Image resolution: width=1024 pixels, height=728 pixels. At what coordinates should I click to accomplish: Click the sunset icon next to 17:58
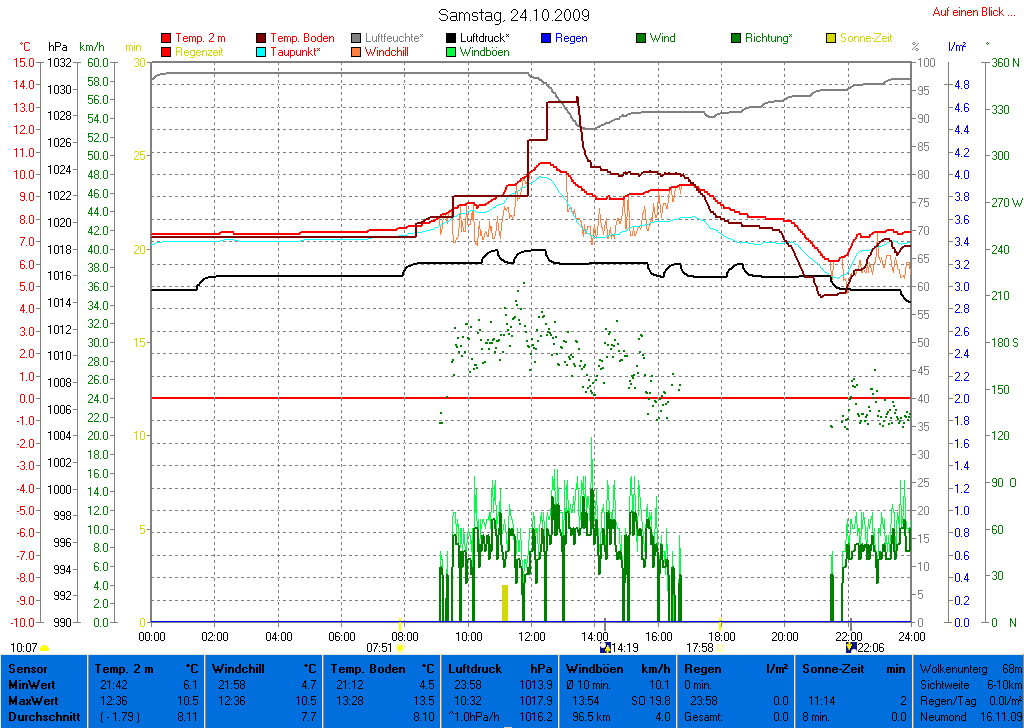720,648
